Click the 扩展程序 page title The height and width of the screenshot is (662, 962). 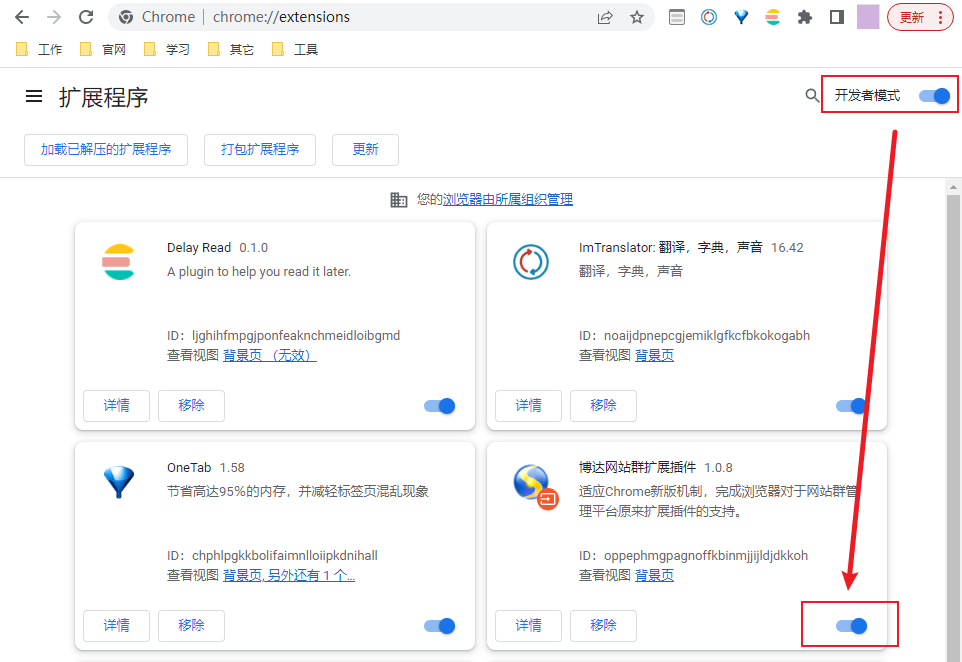point(104,97)
